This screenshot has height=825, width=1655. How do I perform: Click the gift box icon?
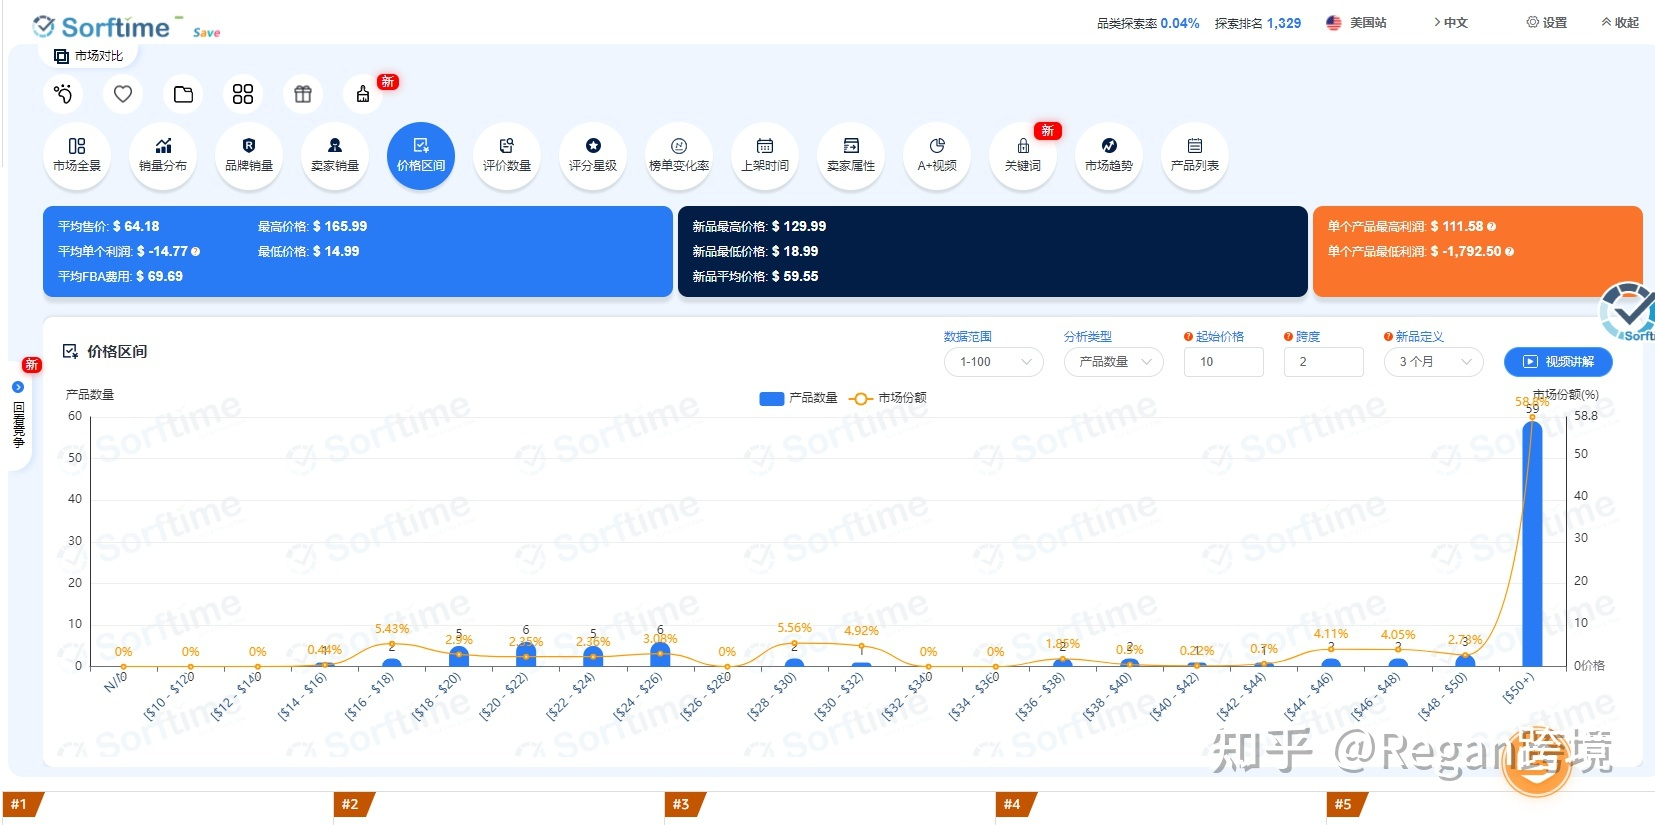tap(303, 94)
